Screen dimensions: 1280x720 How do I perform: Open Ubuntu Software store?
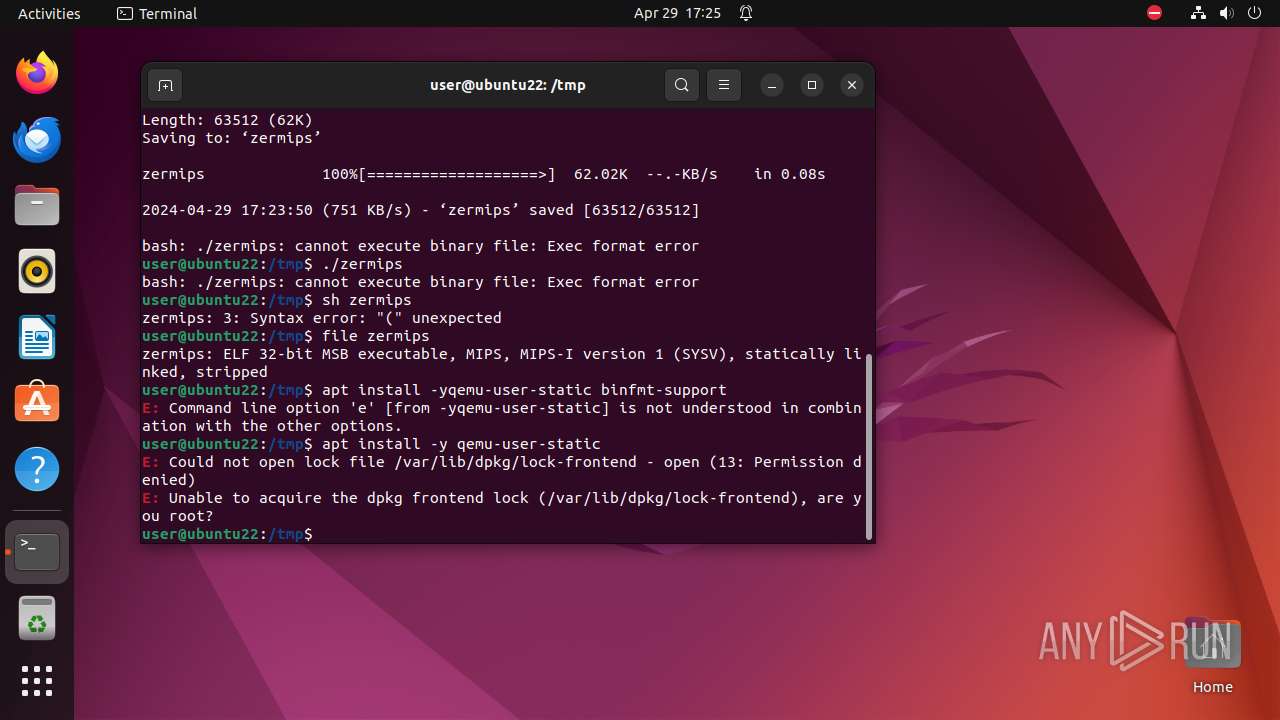[x=37, y=403]
